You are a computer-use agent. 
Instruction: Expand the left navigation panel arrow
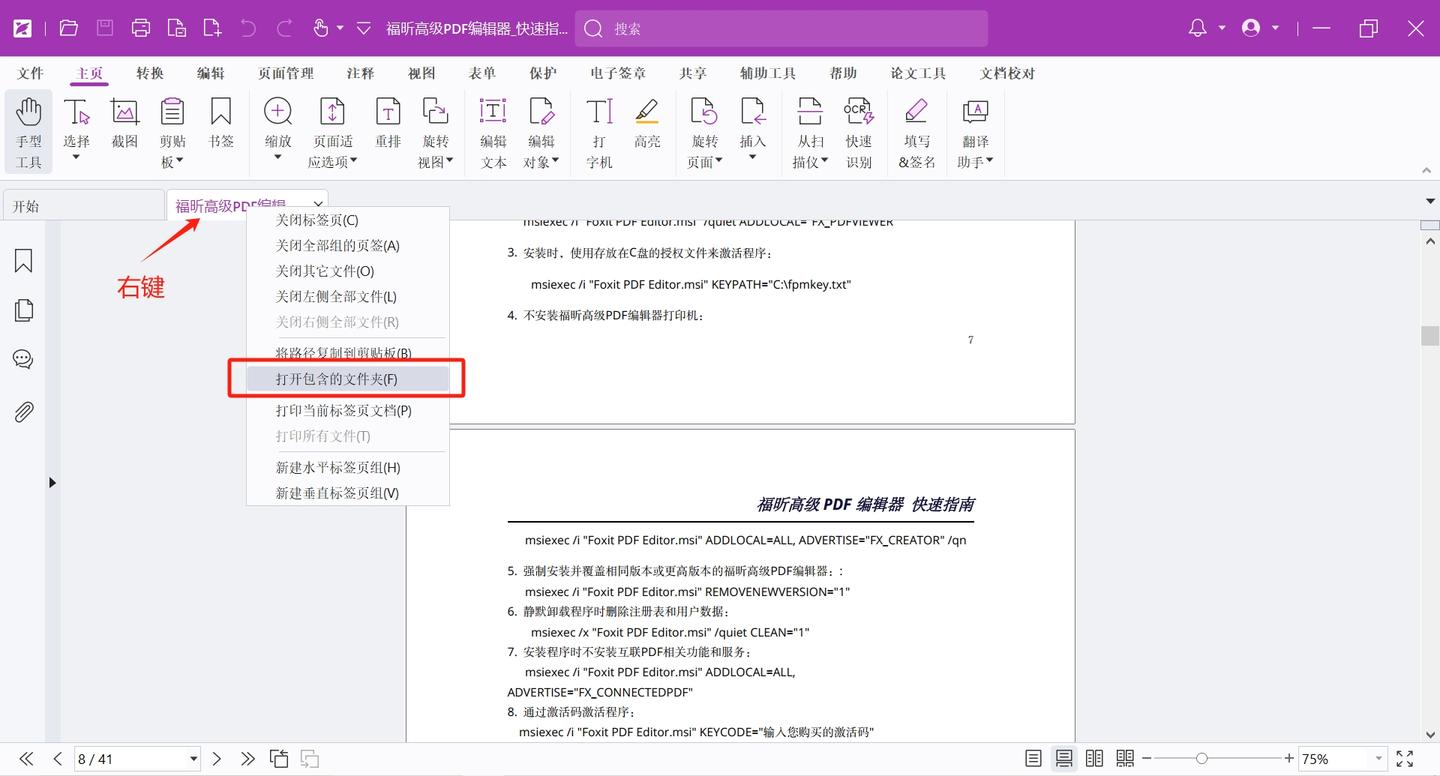[52, 482]
